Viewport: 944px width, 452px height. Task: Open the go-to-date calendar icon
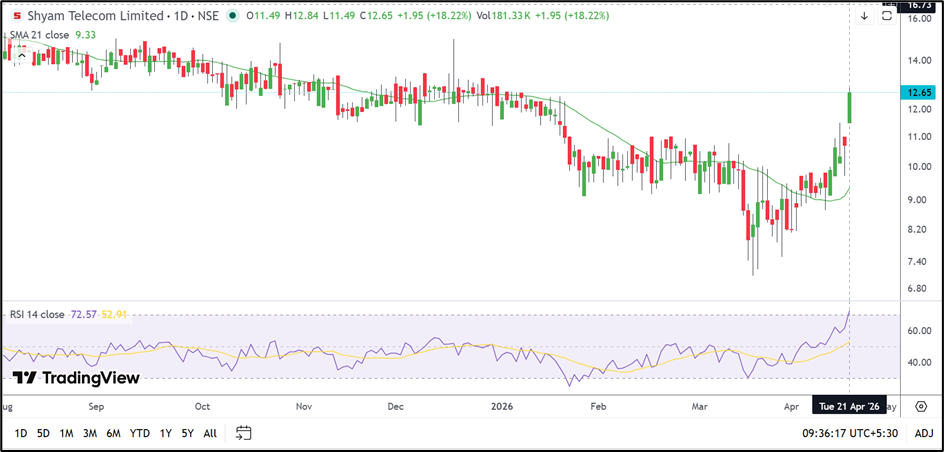[x=243, y=433]
